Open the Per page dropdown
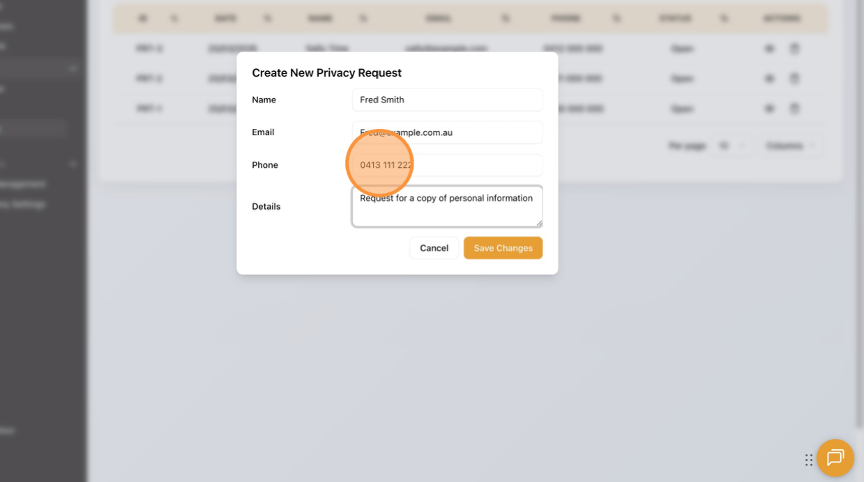The image size is (864, 482). 735,146
